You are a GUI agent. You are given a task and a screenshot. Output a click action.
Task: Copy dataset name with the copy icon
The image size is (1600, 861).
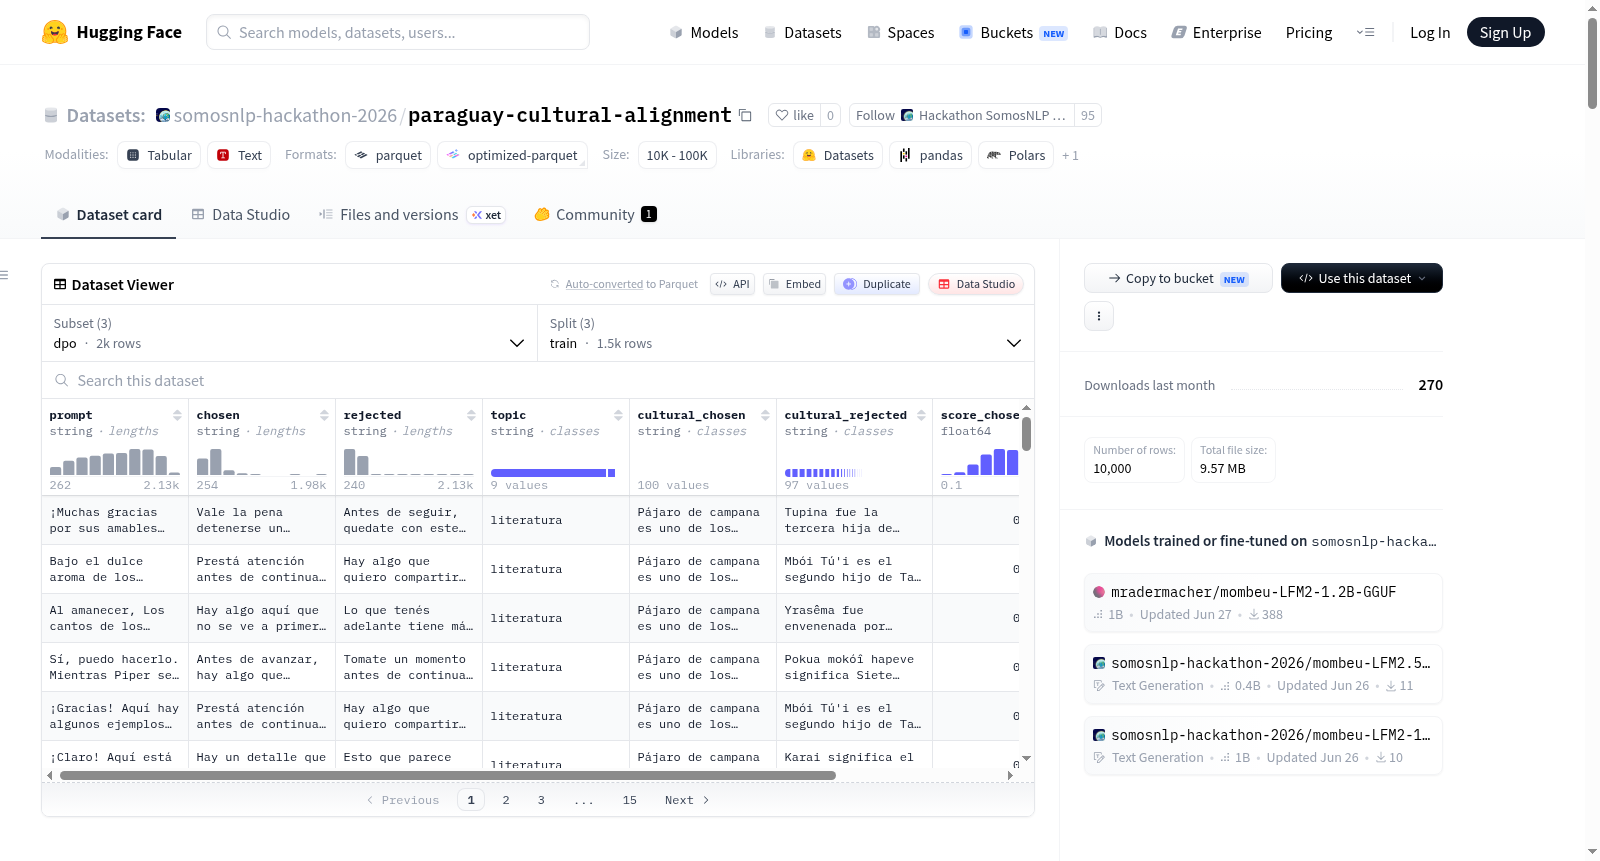[x=745, y=115]
